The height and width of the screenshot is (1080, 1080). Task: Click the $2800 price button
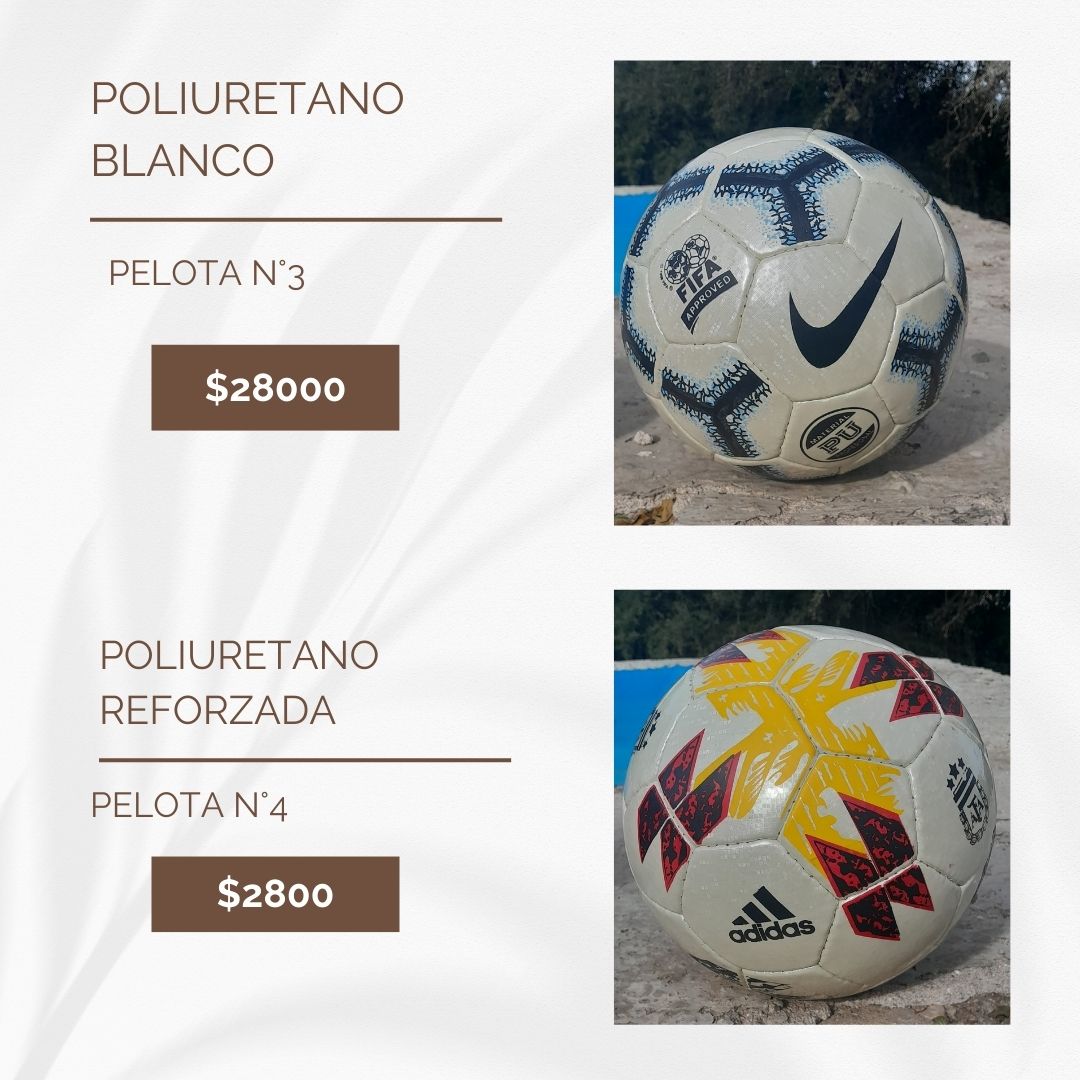pos(275,894)
